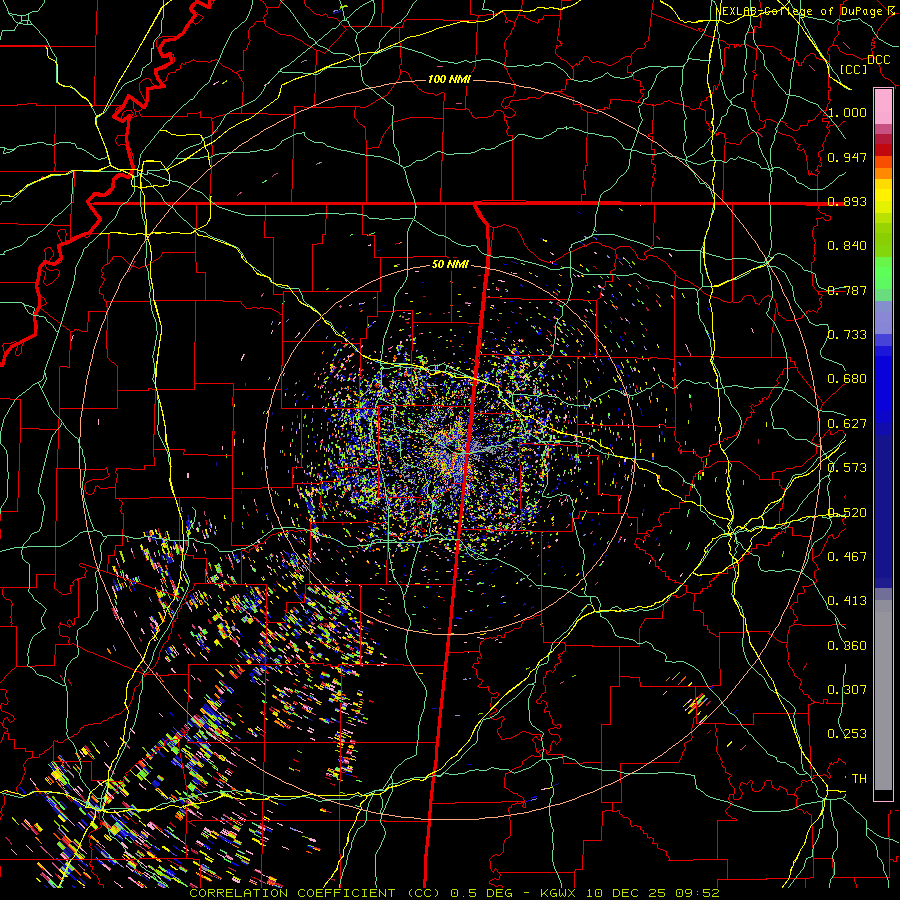Click the 0.307 legend value

click(847, 690)
